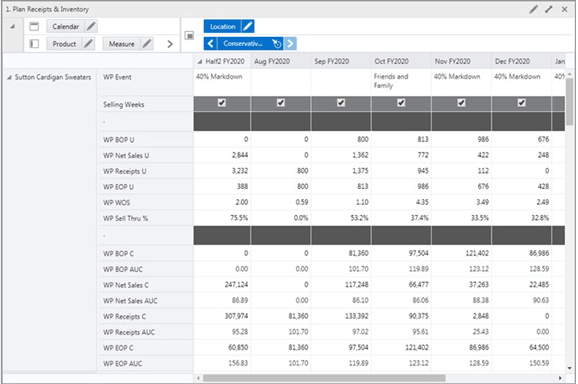Toggle Selling Weeks checkbox for Aug FY2020
The width and height of the screenshot is (578, 384).
point(281,103)
